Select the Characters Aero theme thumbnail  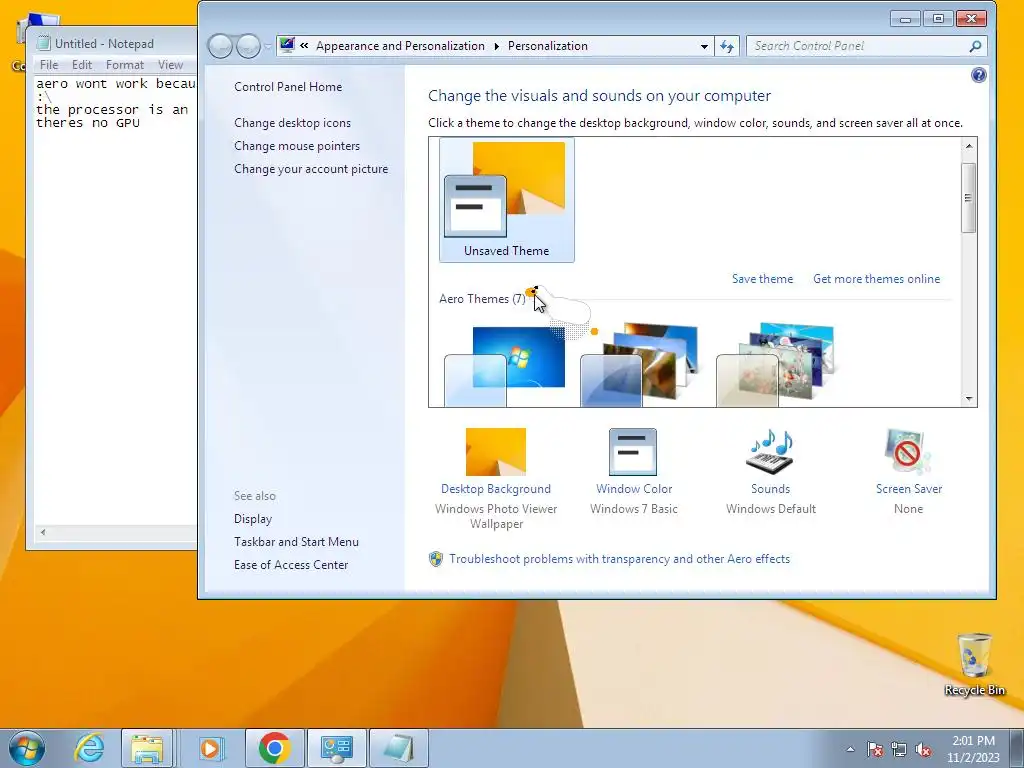tap(776, 366)
